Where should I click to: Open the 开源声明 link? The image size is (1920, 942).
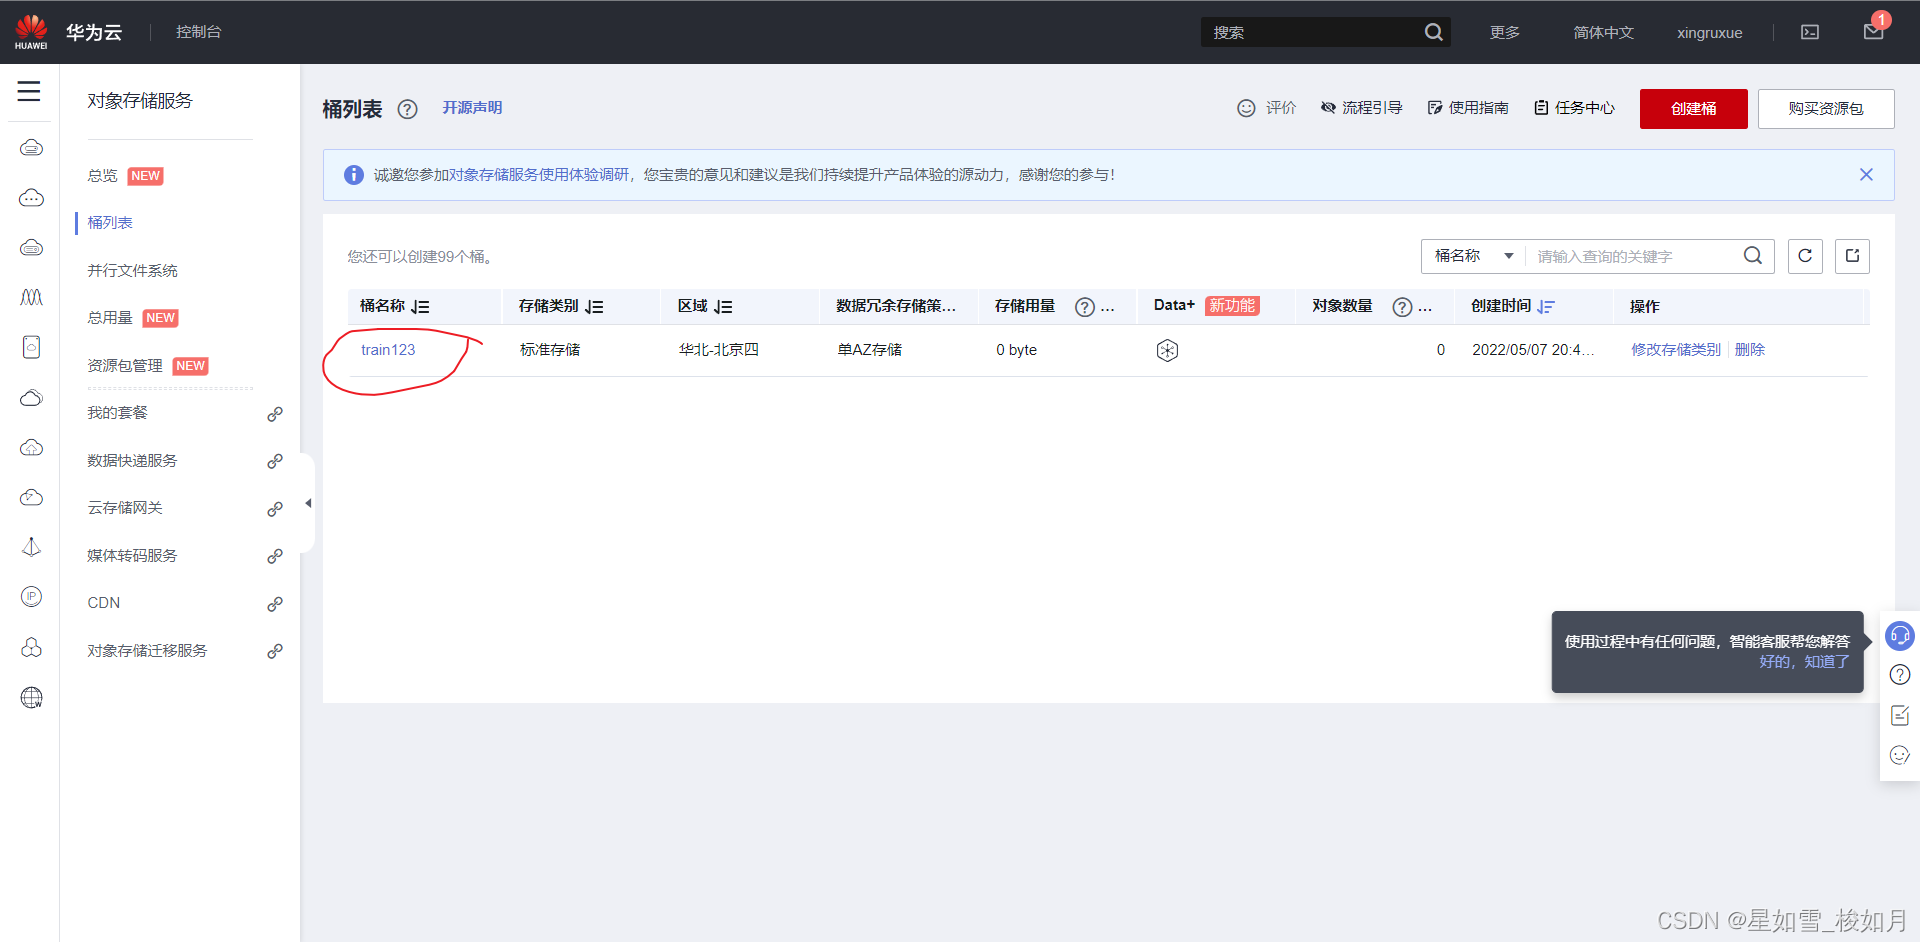(473, 108)
